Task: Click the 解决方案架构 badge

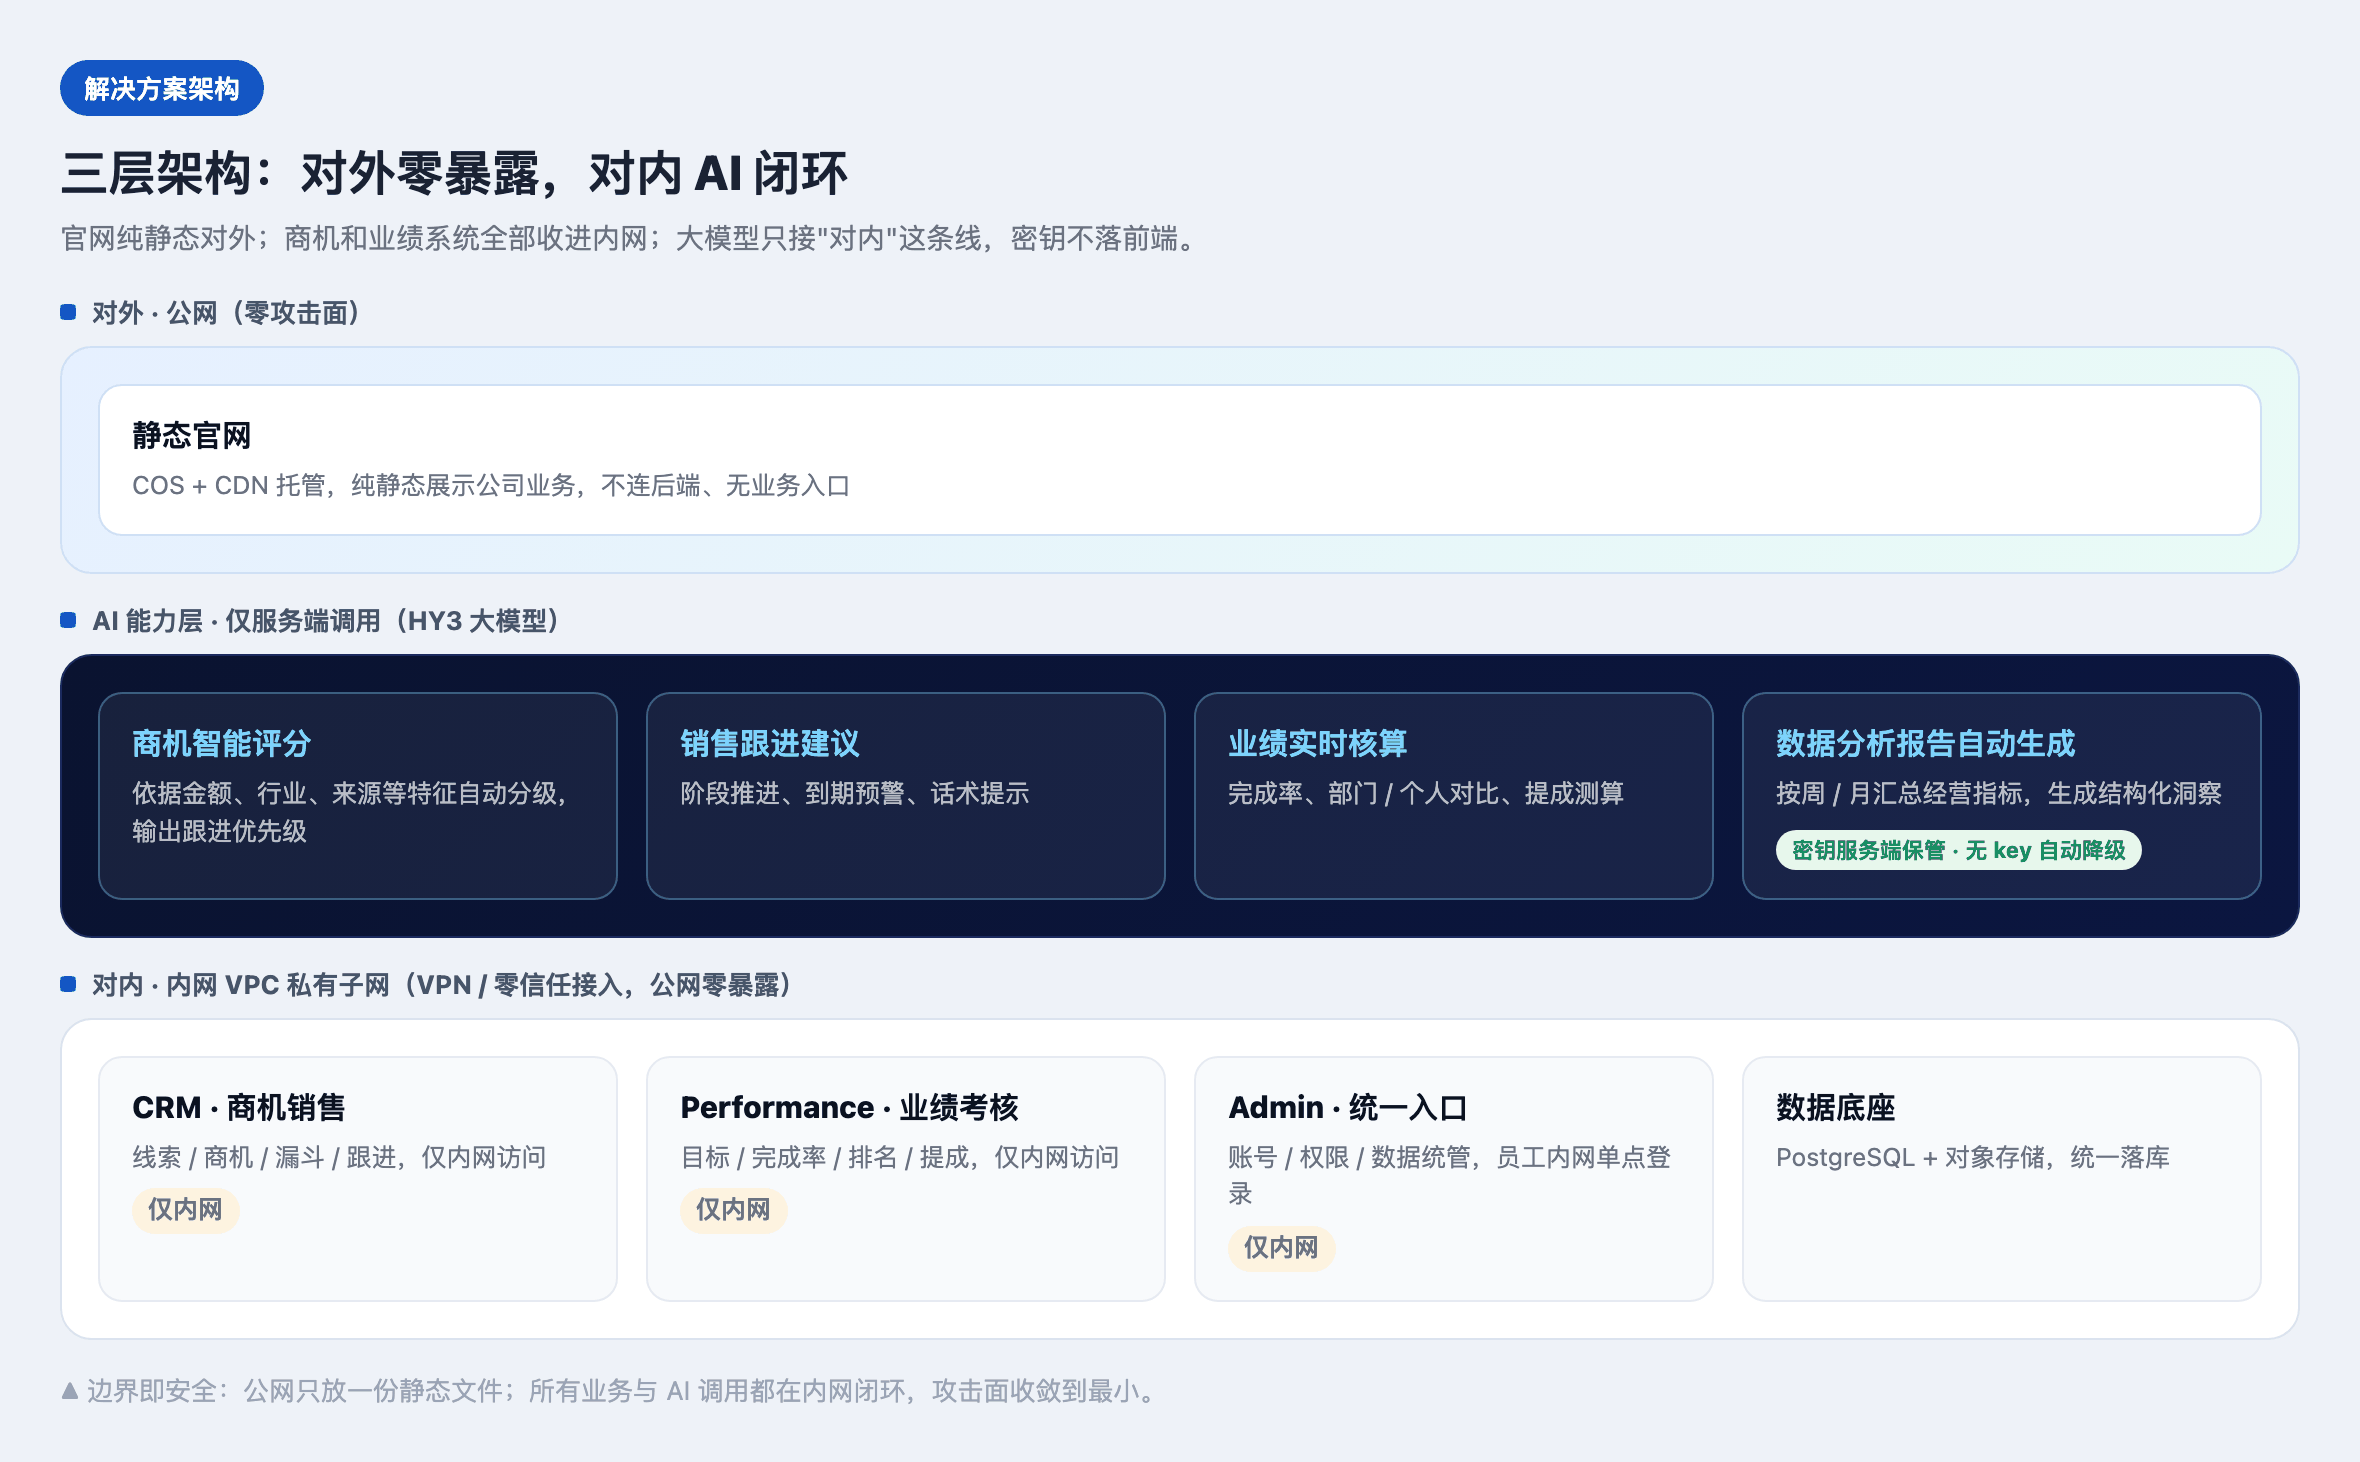Action: pyautogui.click(x=162, y=88)
